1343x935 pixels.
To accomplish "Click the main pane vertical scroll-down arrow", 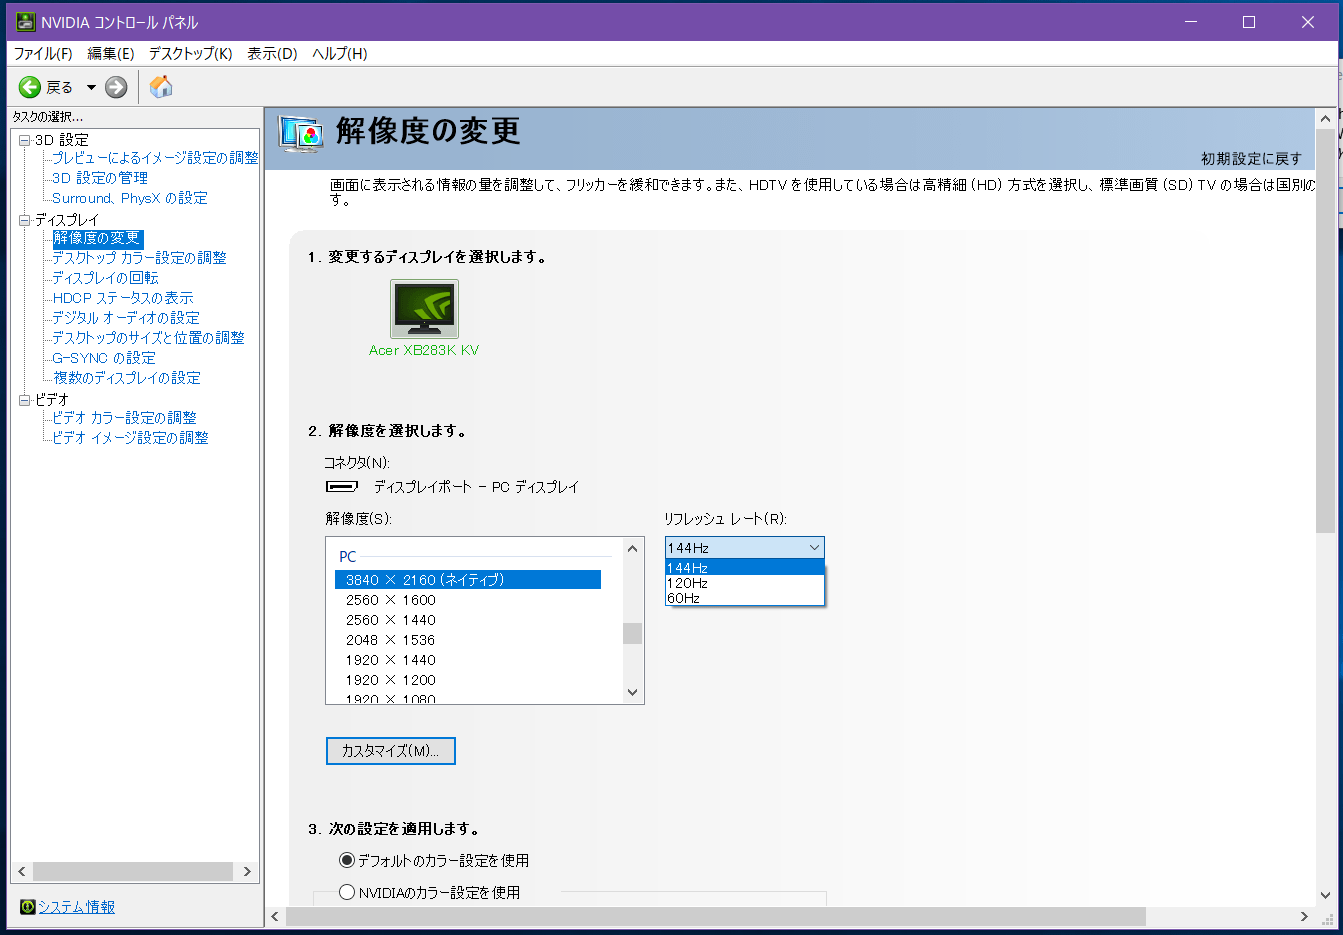I will (x=1326, y=896).
